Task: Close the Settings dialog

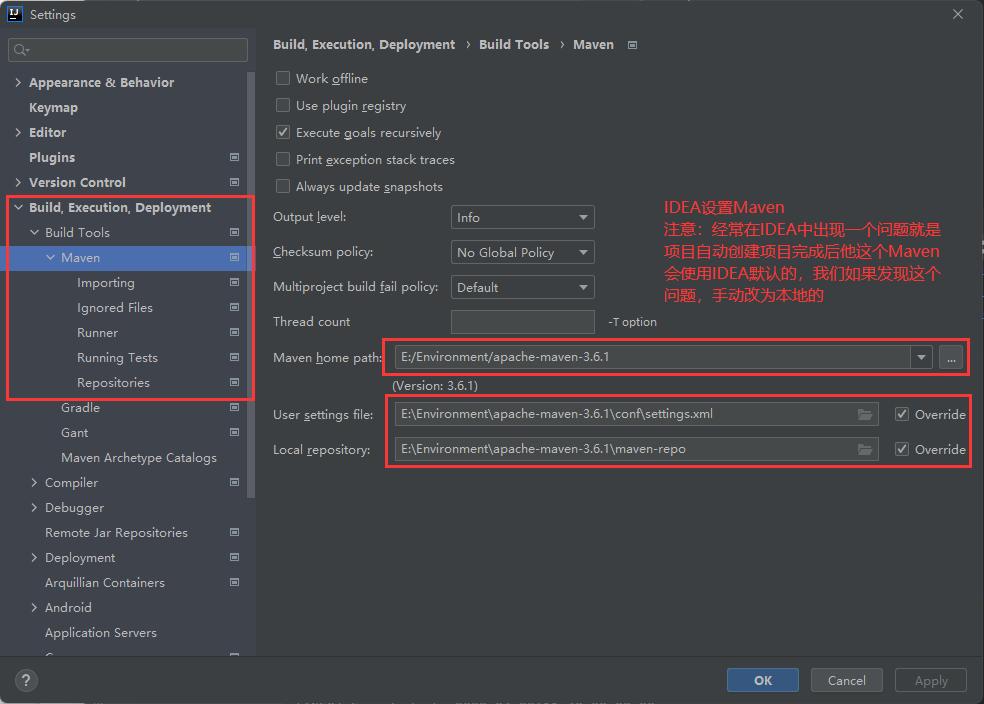Action: 958,14
